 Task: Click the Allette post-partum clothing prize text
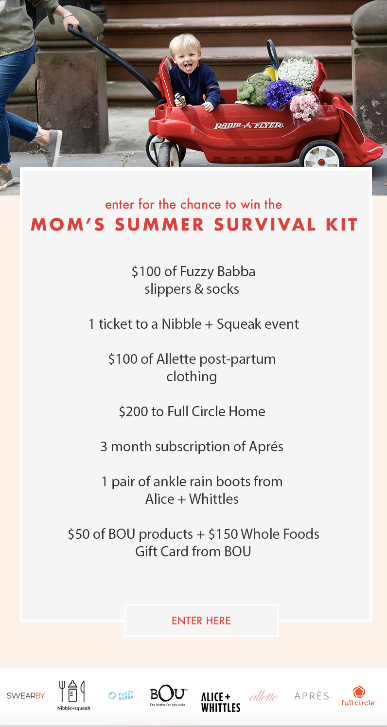pos(192,367)
